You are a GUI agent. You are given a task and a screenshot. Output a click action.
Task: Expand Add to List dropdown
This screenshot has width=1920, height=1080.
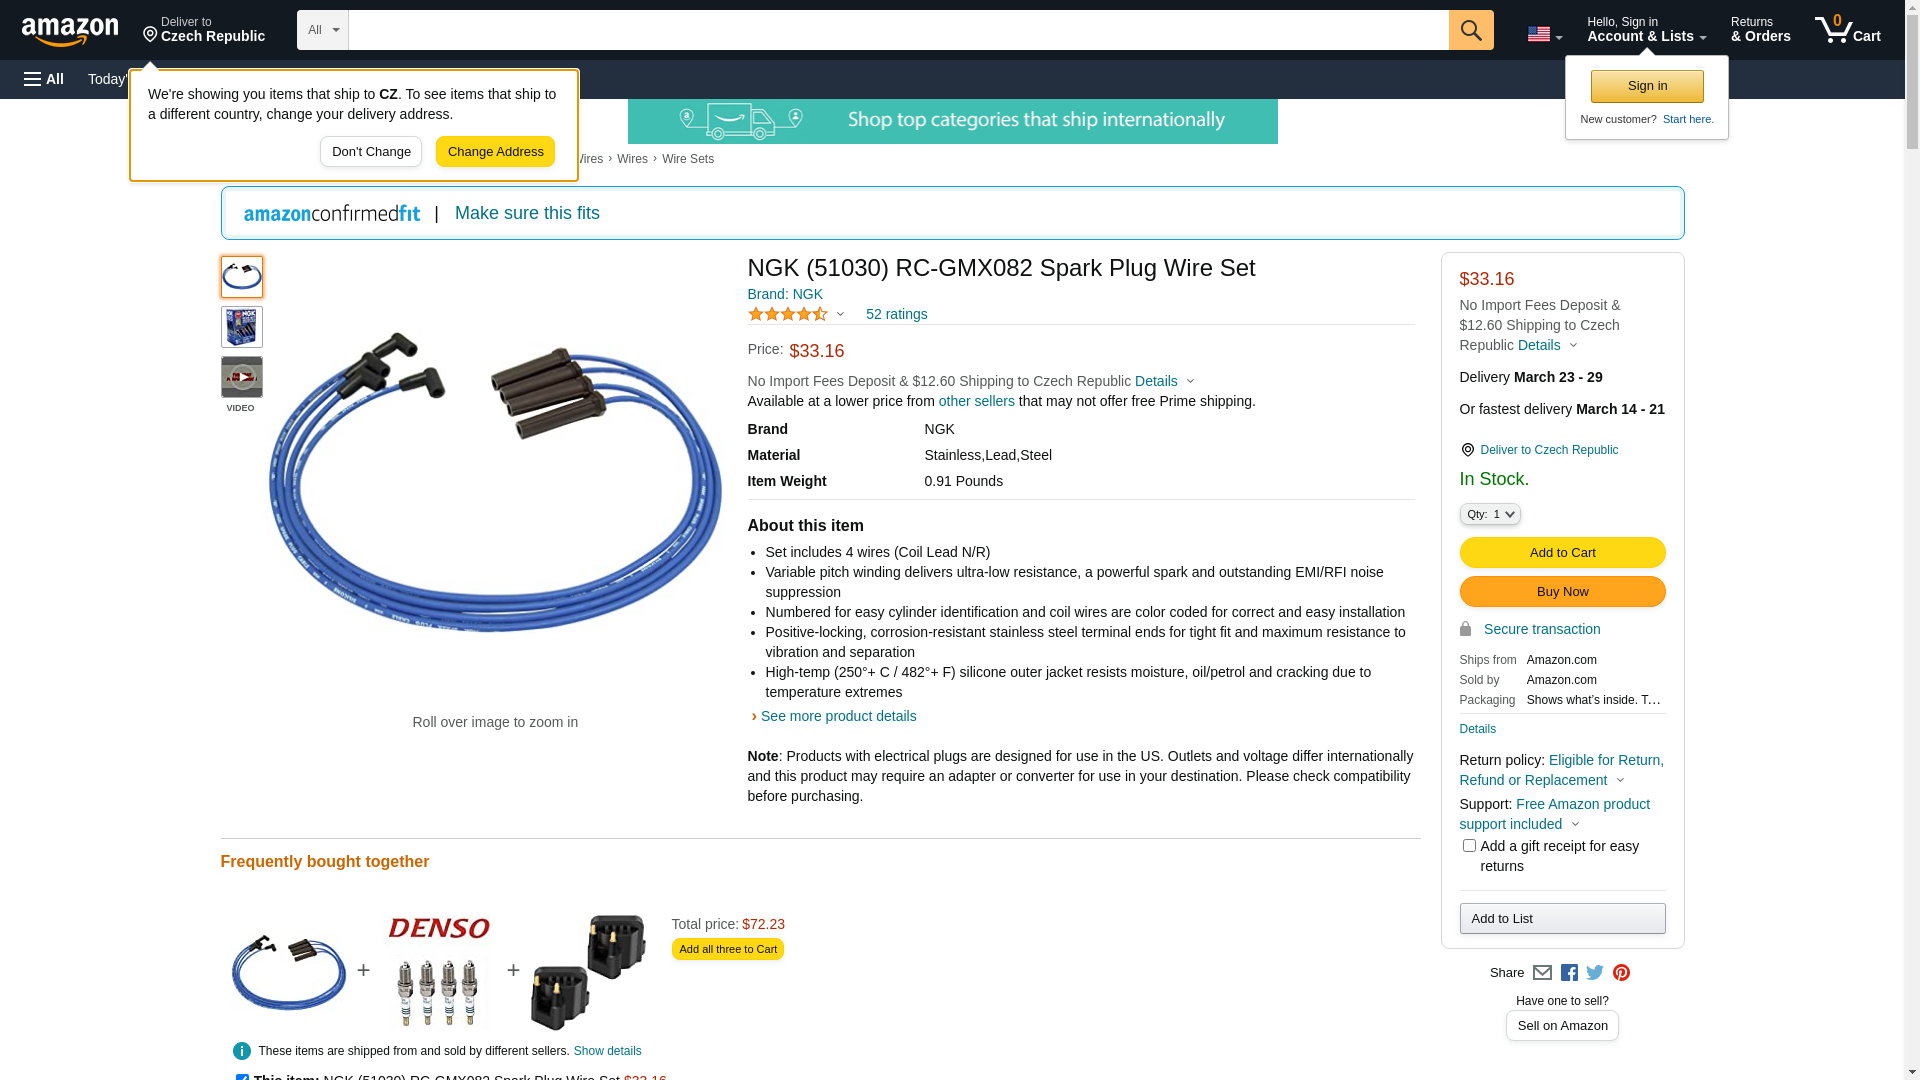(1562, 919)
